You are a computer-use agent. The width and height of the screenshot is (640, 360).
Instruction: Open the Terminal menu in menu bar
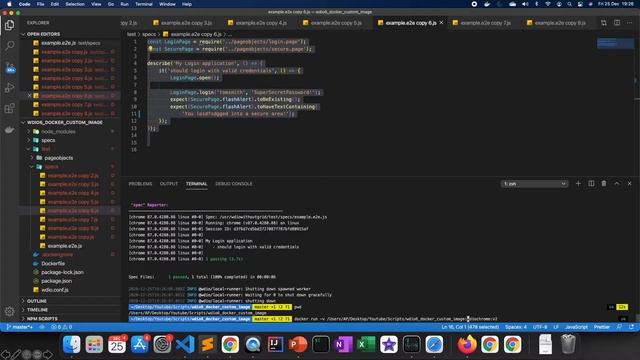coord(144,4)
